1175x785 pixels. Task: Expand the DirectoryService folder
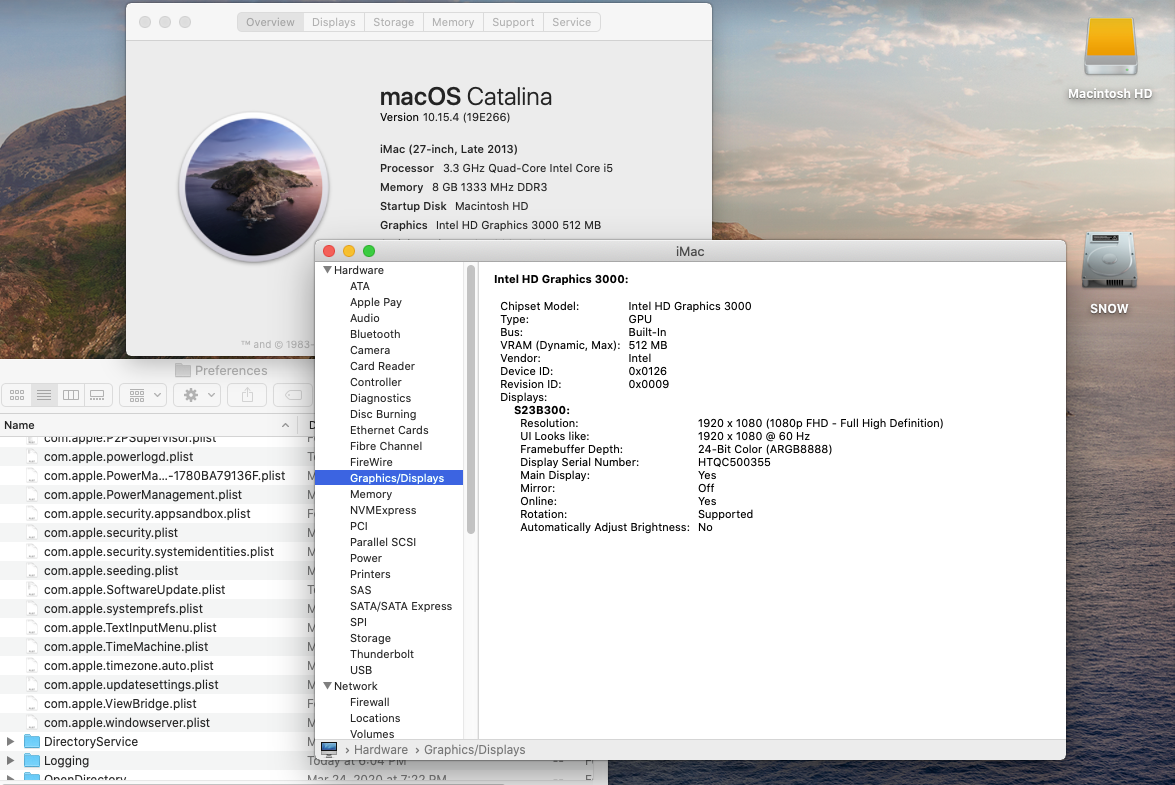(x=10, y=742)
